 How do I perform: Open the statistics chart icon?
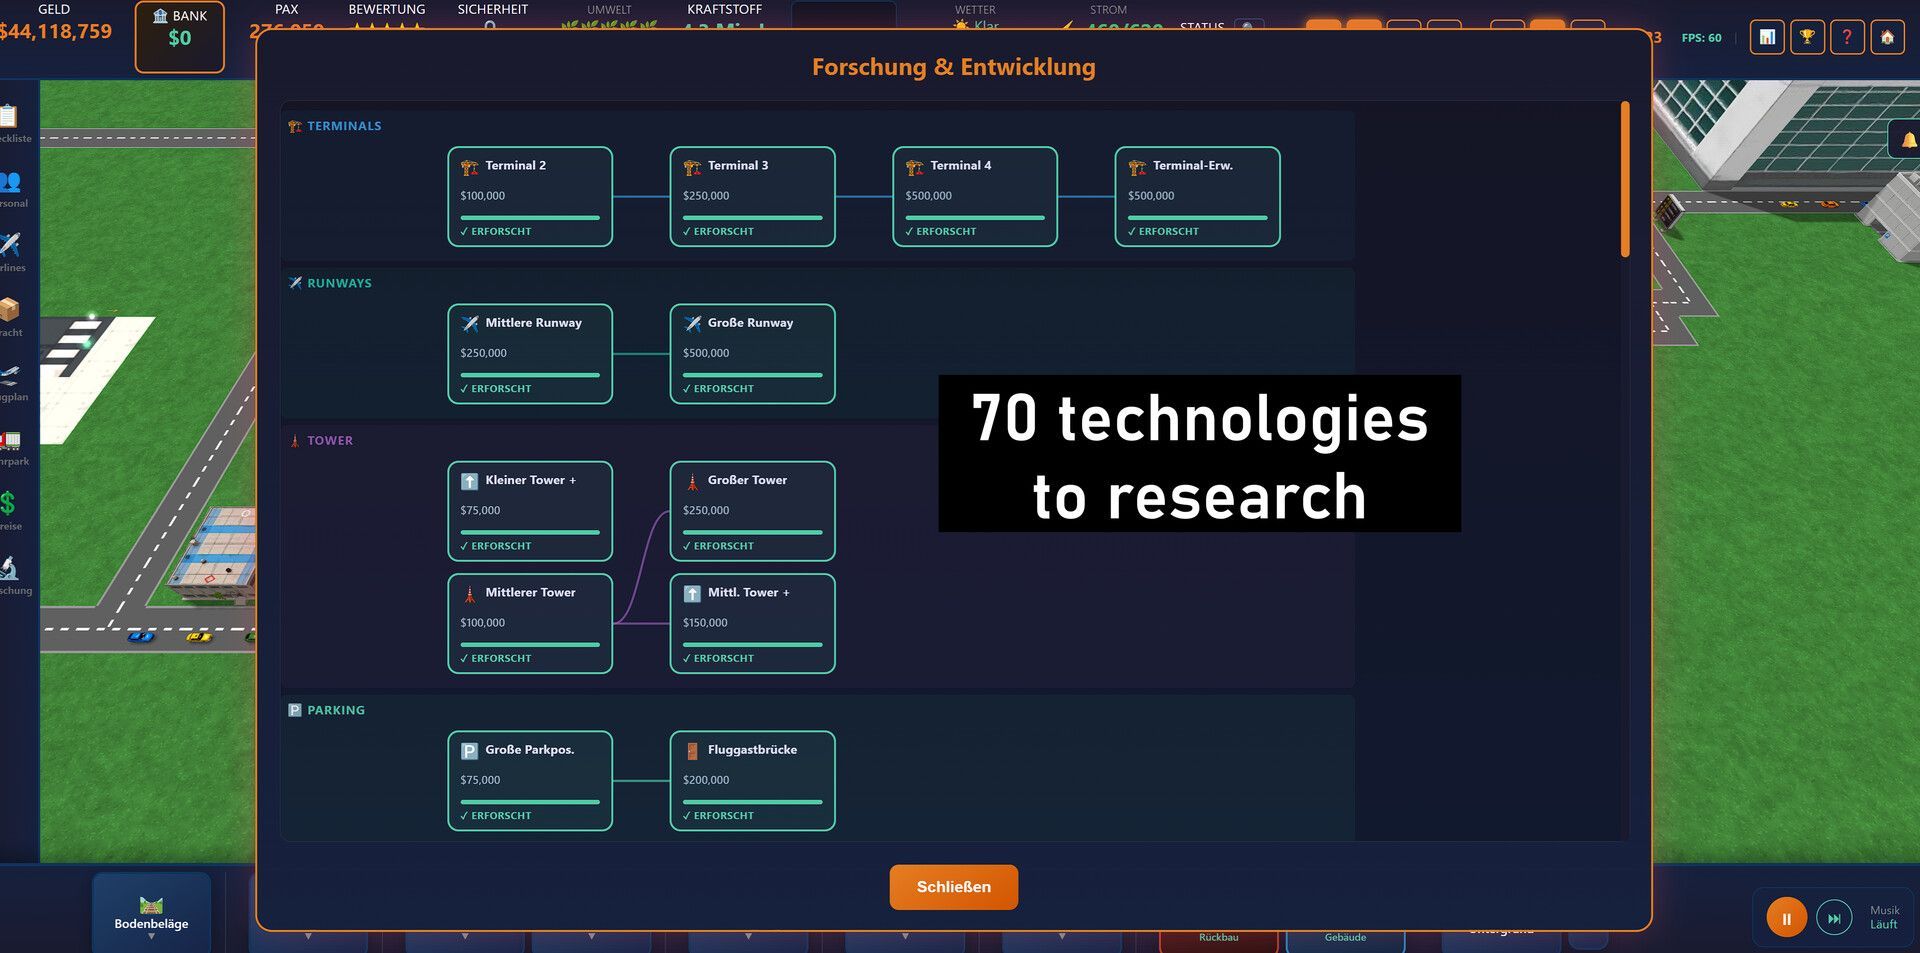(1767, 38)
